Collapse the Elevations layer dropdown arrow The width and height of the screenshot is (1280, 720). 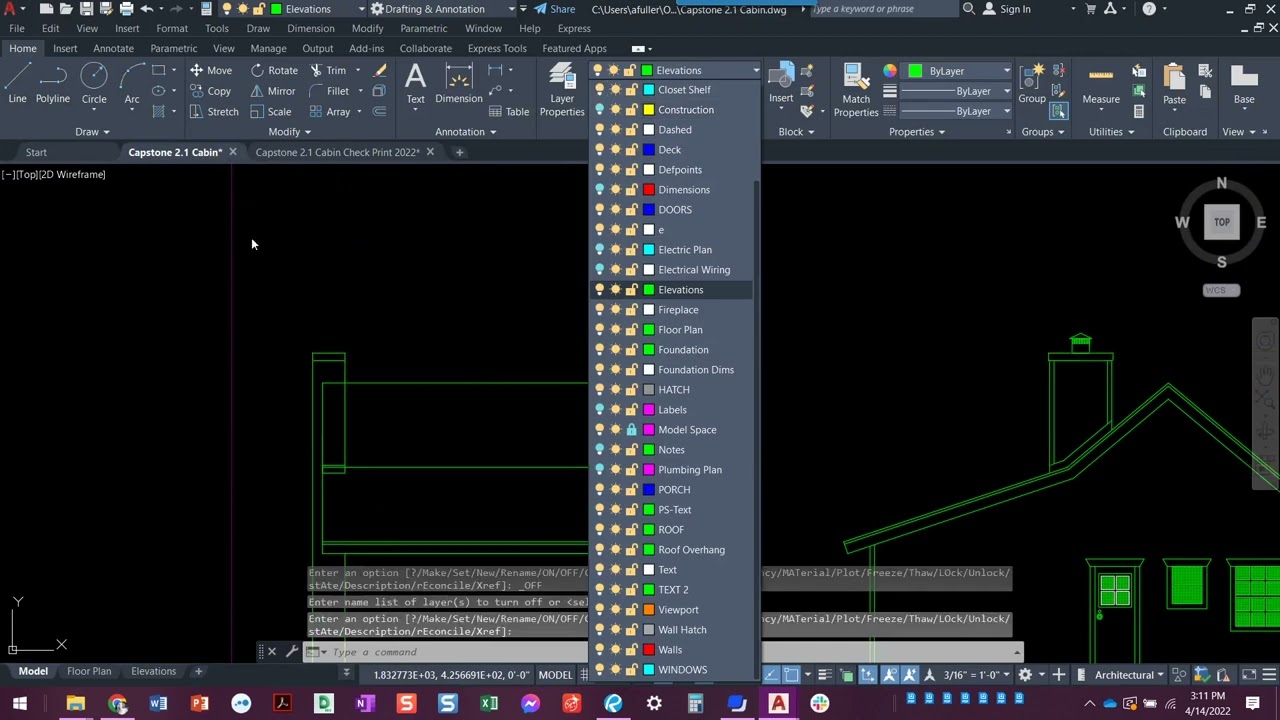coord(755,70)
